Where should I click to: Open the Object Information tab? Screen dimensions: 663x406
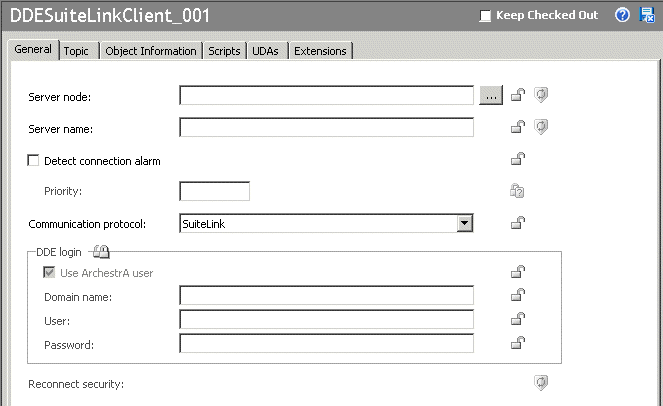tap(151, 51)
